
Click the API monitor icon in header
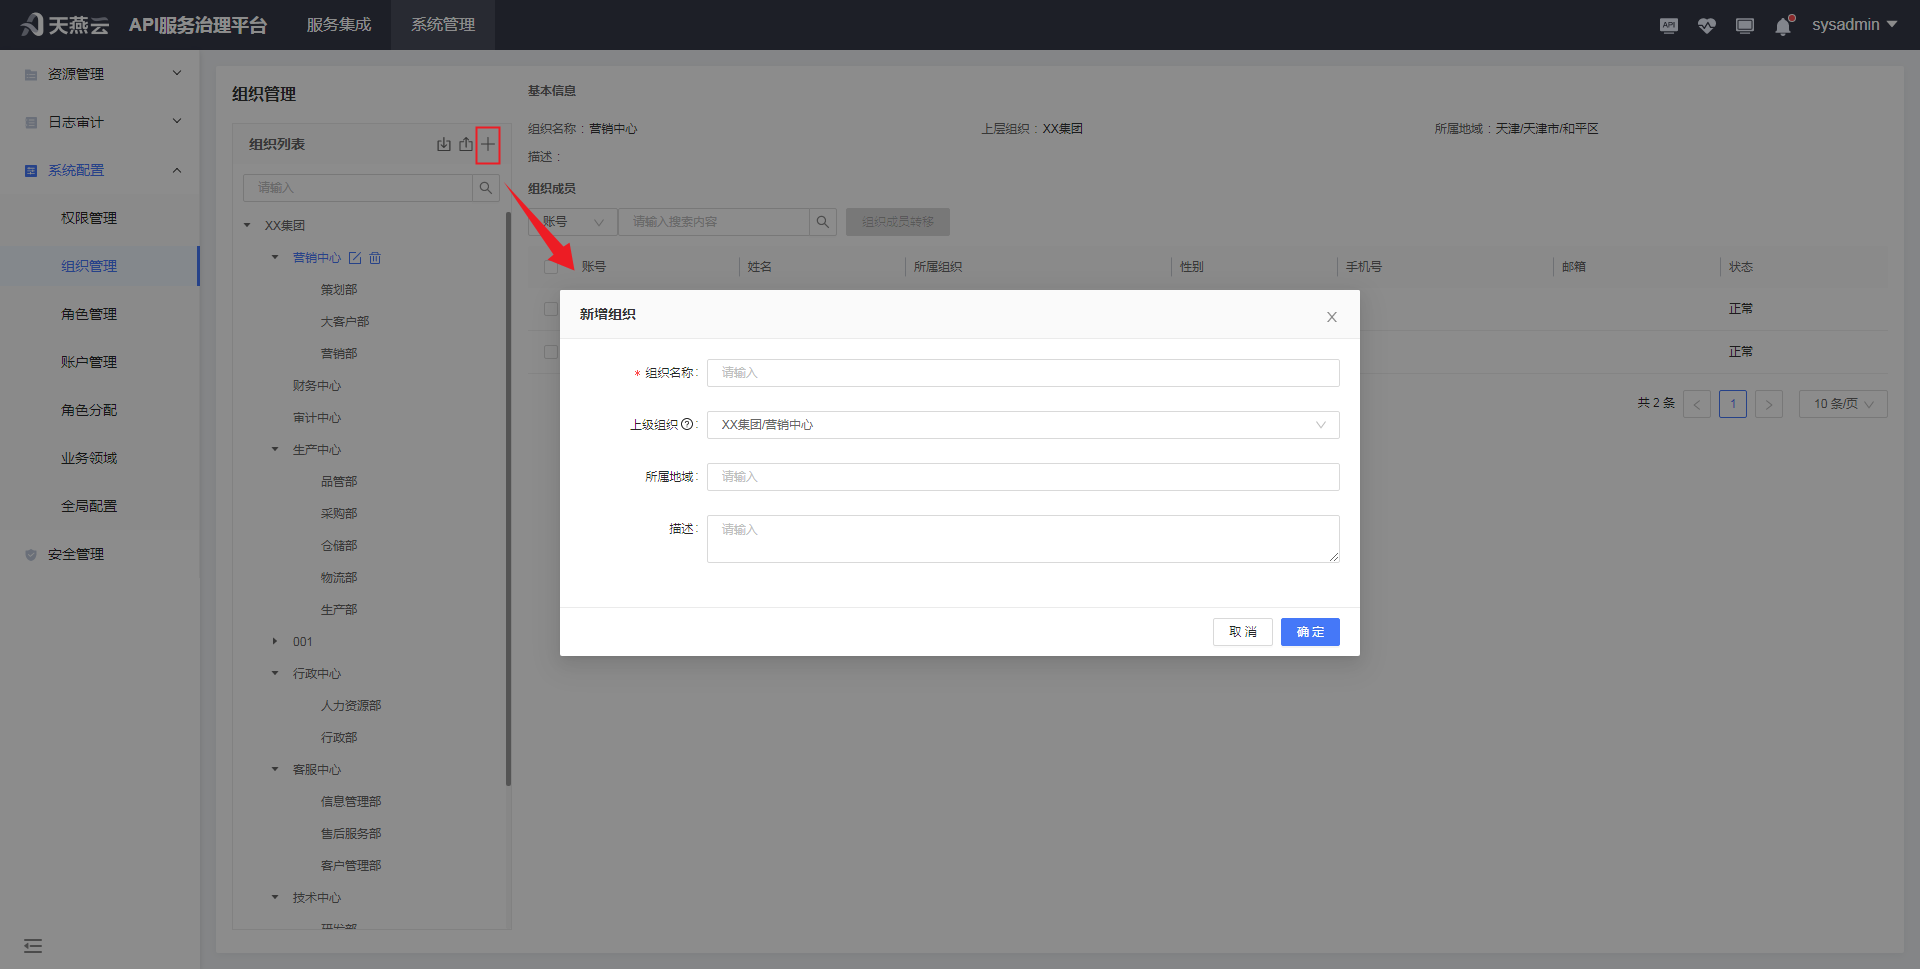tap(1669, 26)
